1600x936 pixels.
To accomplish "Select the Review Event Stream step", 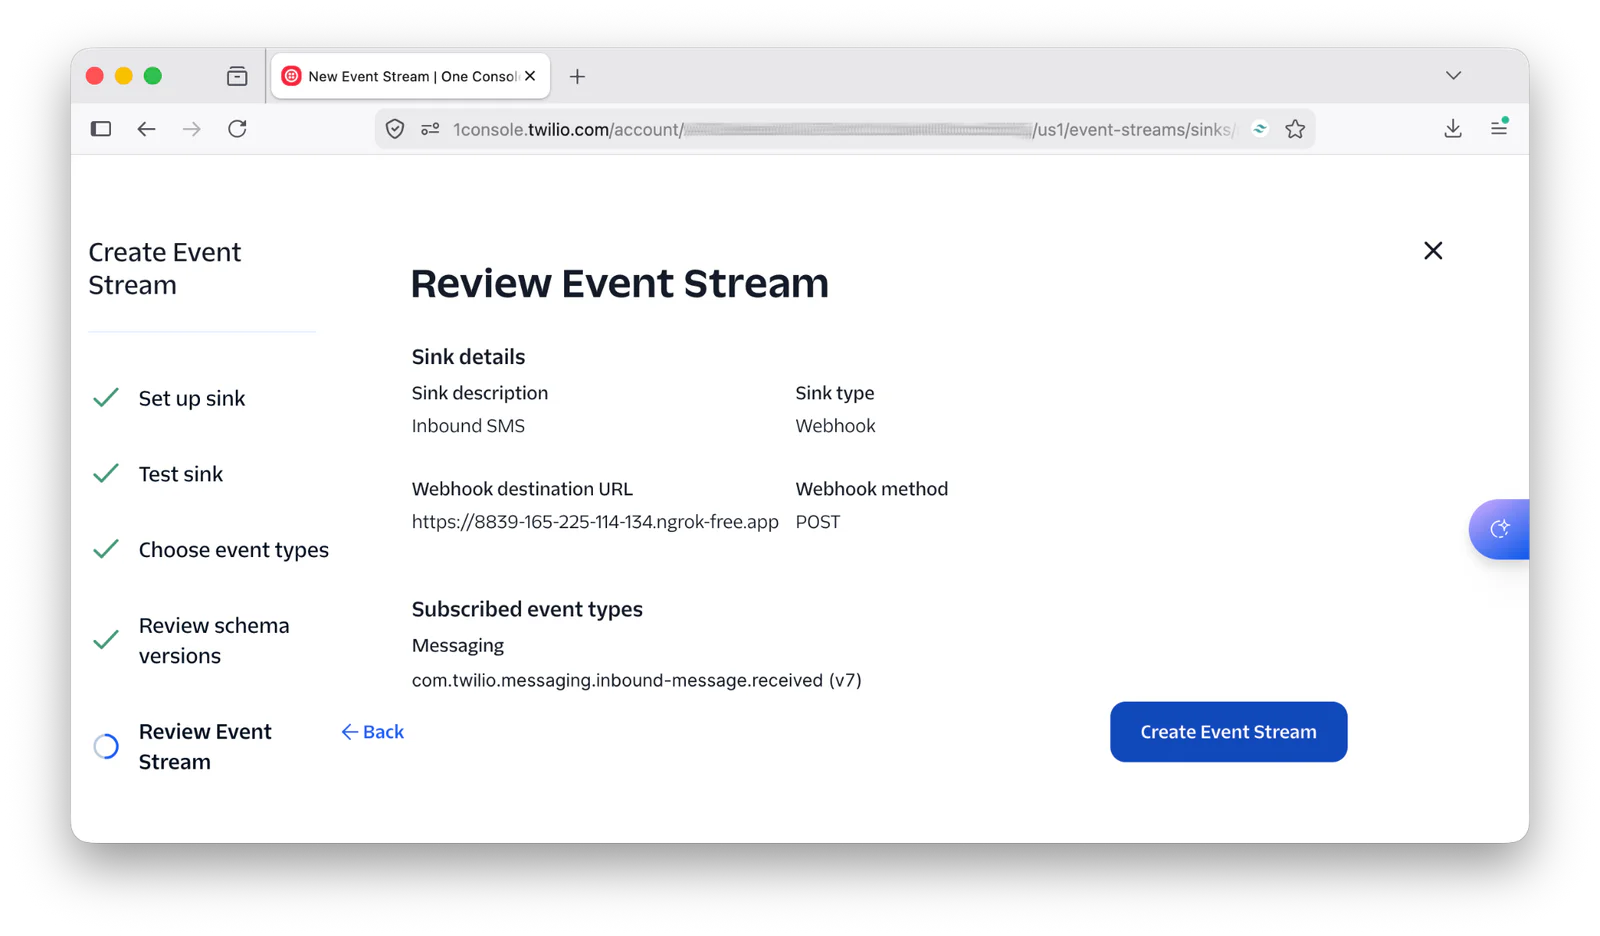I will click(x=205, y=746).
